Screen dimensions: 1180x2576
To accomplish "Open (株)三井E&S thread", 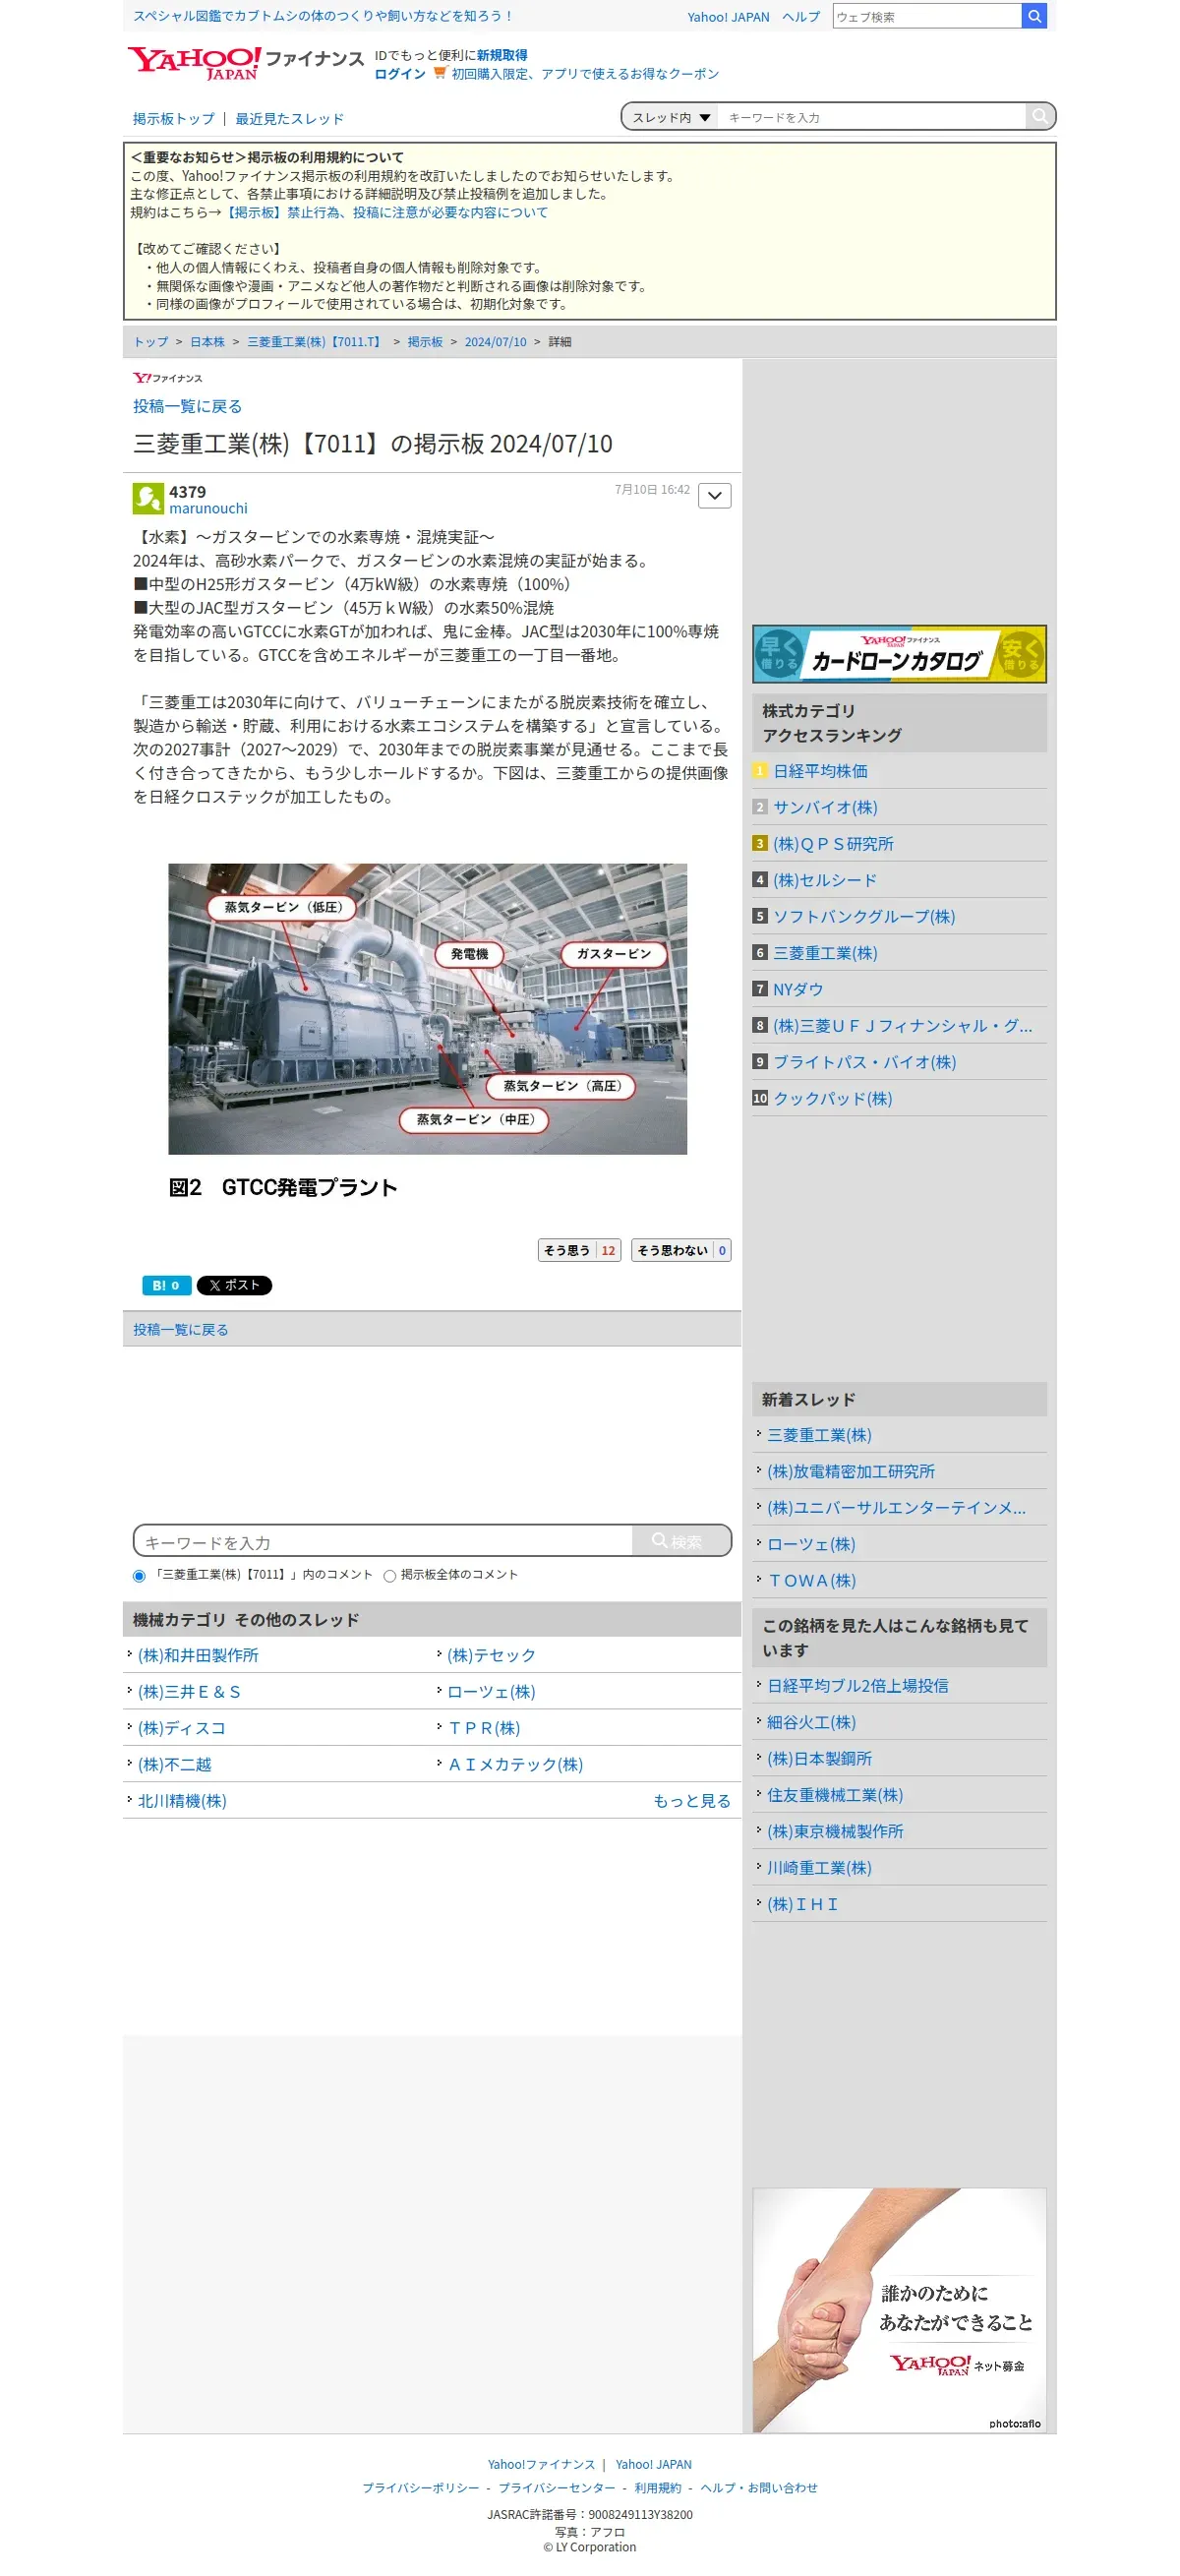I will tap(189, 1691).
